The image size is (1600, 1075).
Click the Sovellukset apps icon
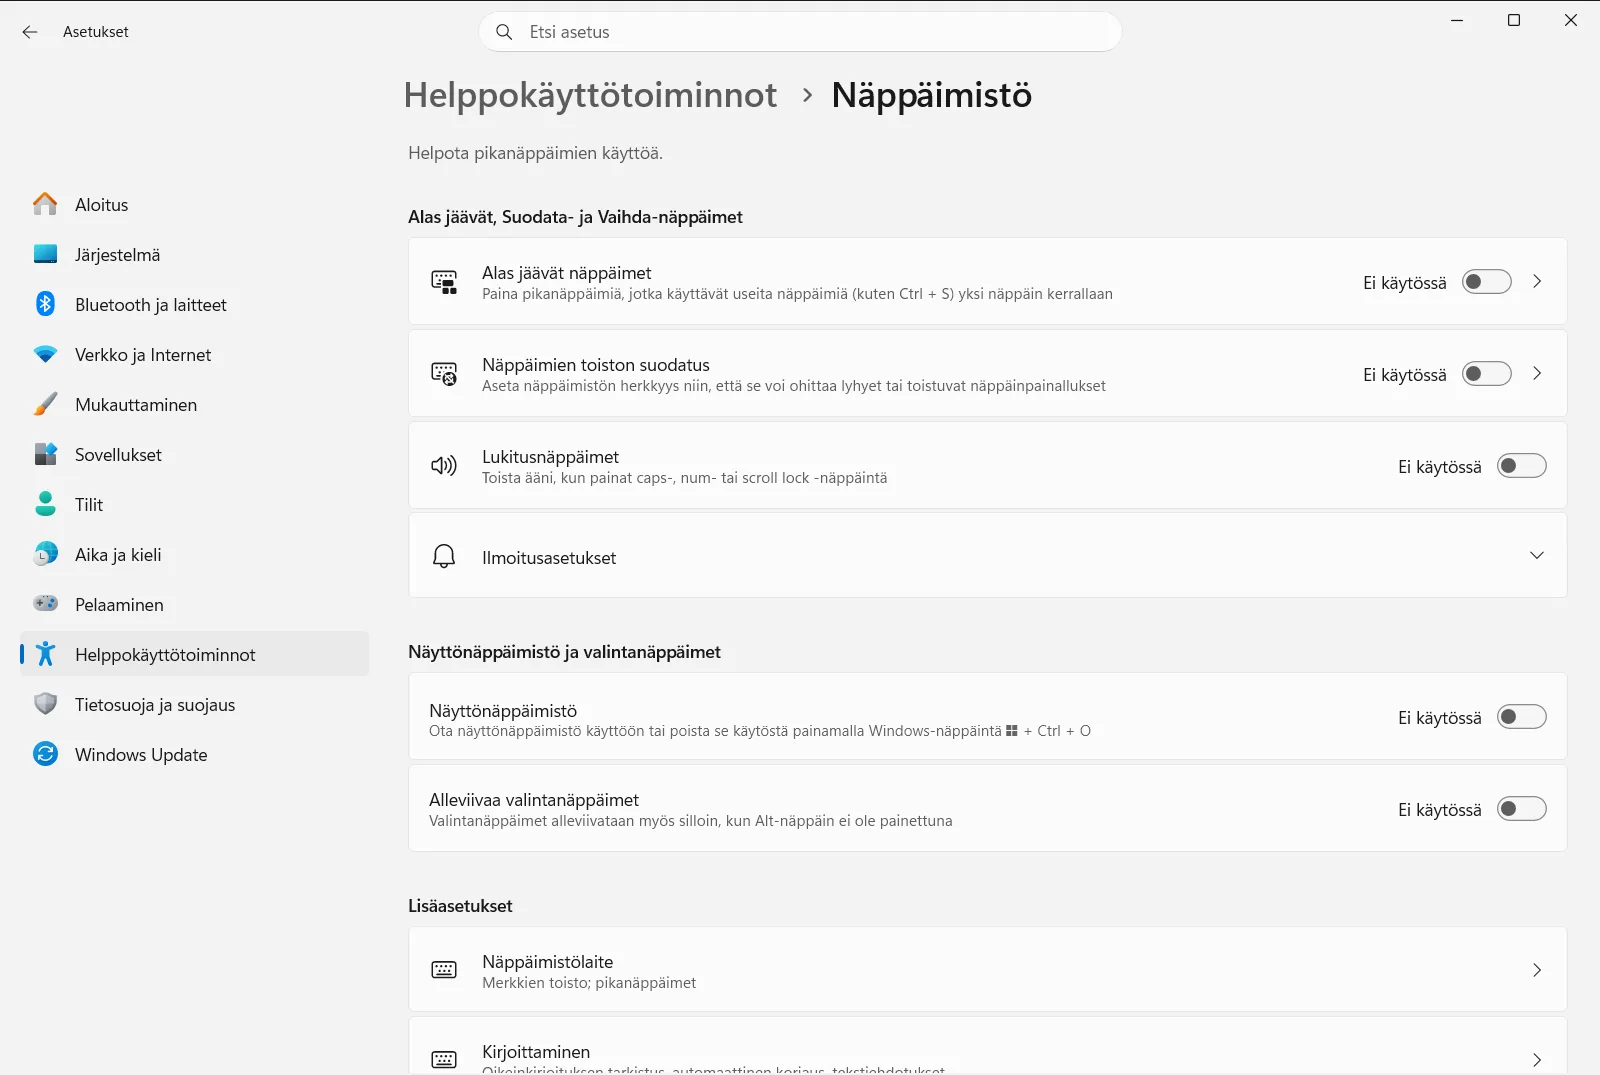45,454
